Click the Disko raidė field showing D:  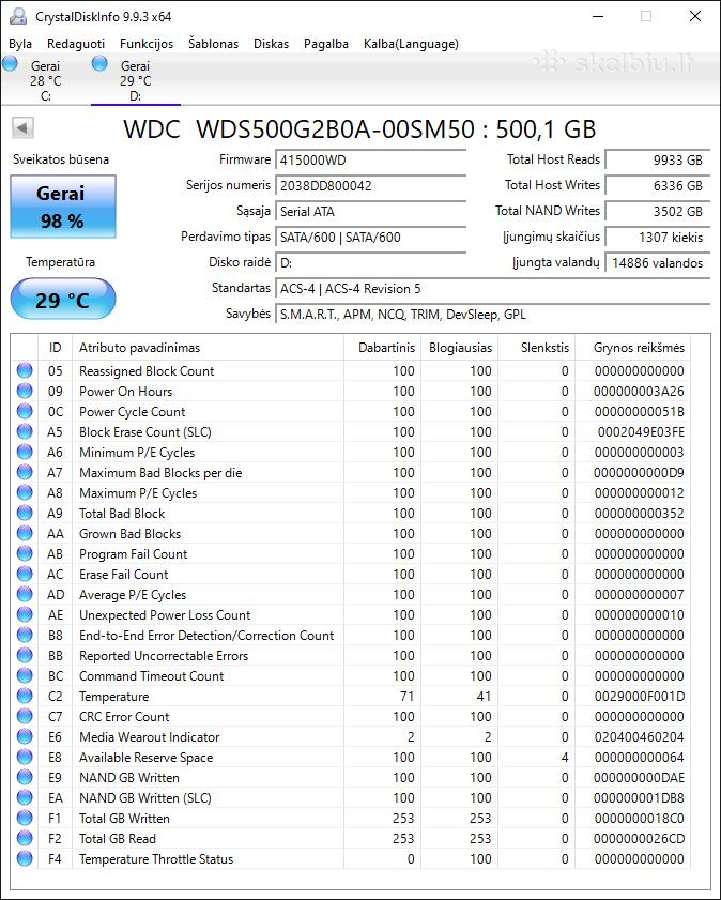371,263
